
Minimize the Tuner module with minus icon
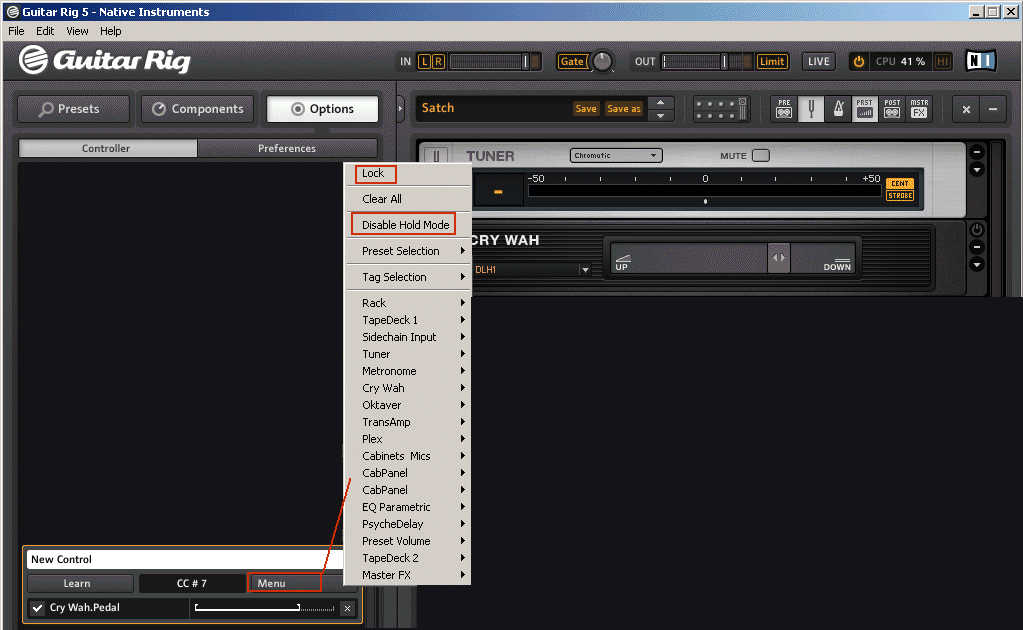click(977, 152)
